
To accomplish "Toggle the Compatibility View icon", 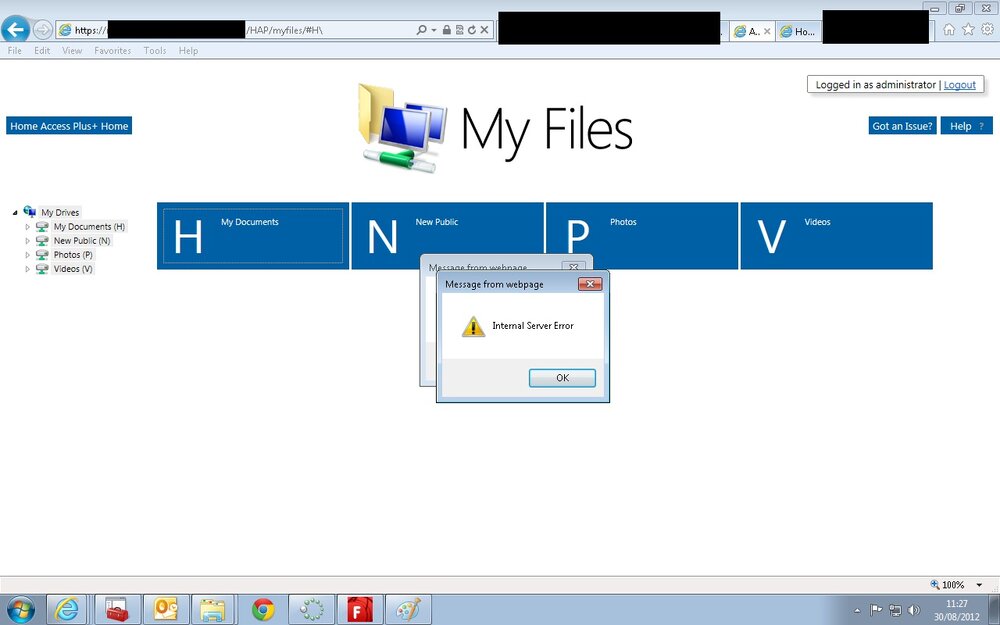I will (x=459, y=30).
